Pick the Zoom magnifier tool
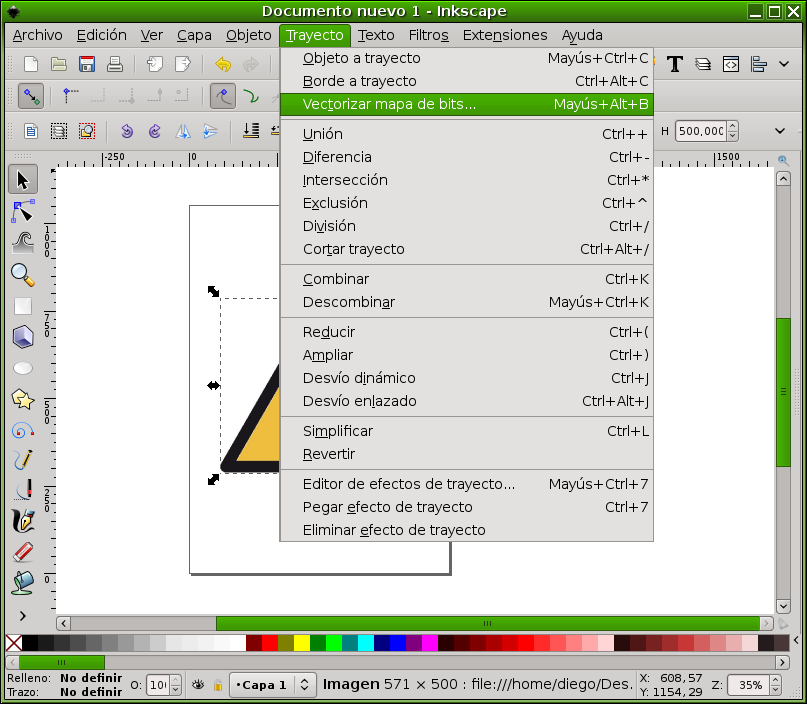807x704 pixels. coord(22,276)
